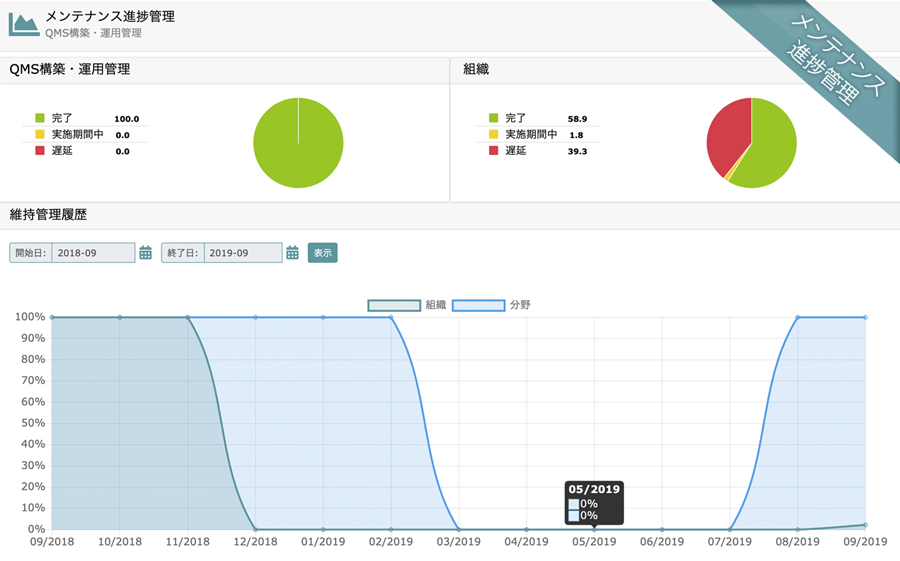Screen dimensions: 900x561
Task: Click the 終了日 date input field
Action: pos(243,253)
